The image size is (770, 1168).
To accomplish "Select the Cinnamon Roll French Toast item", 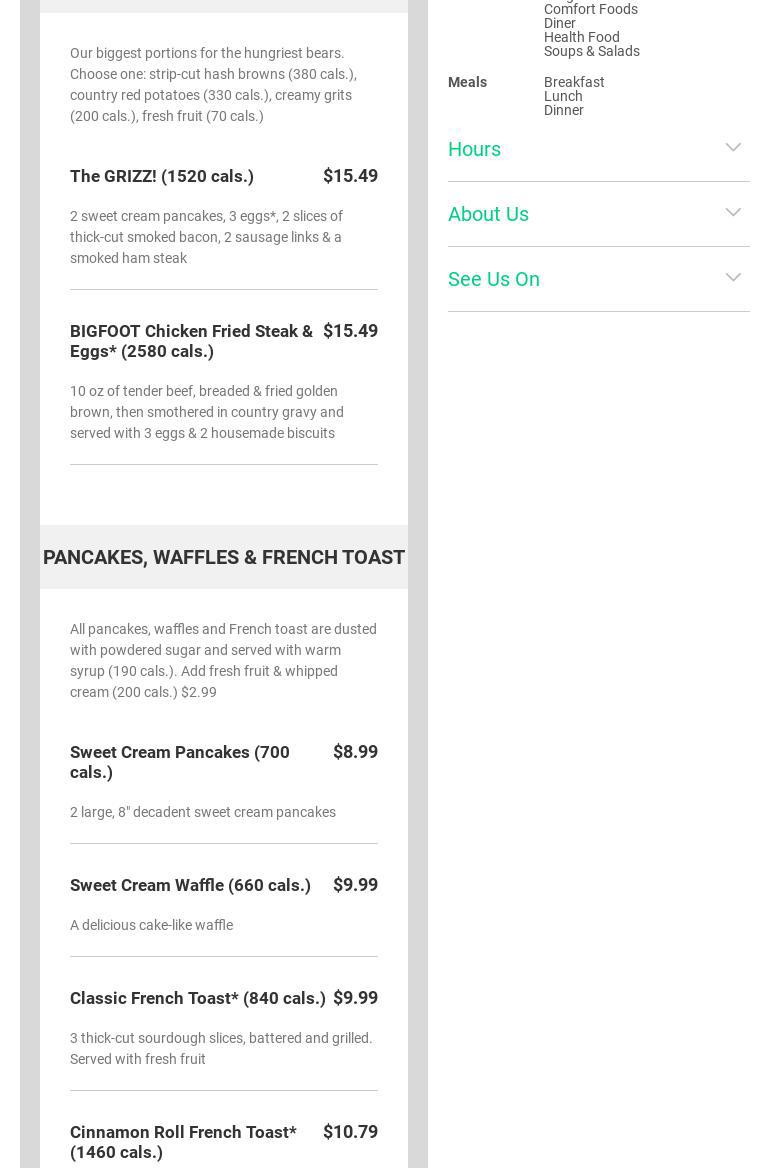I will (183, 1142).
